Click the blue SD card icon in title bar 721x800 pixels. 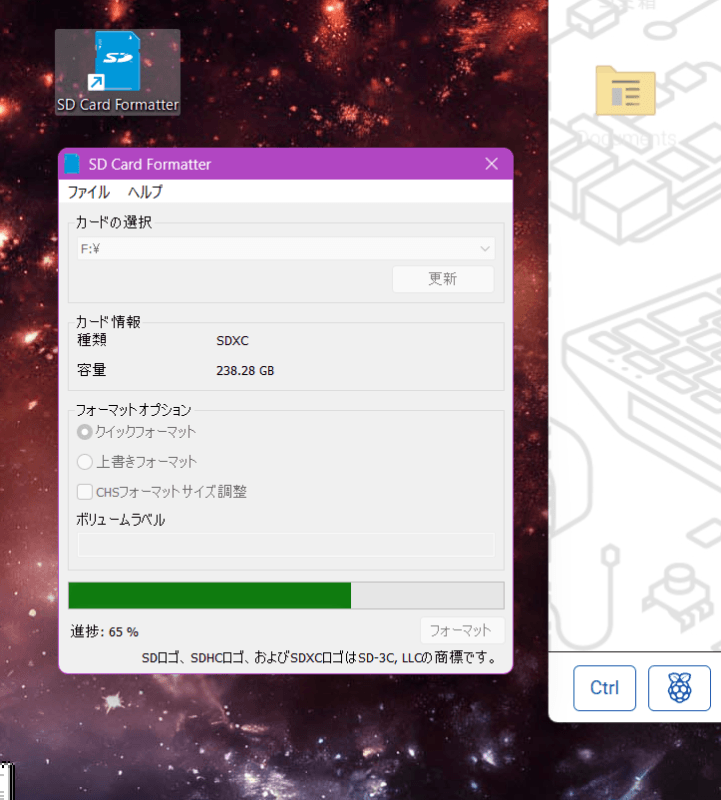click(x=72, y=164)
